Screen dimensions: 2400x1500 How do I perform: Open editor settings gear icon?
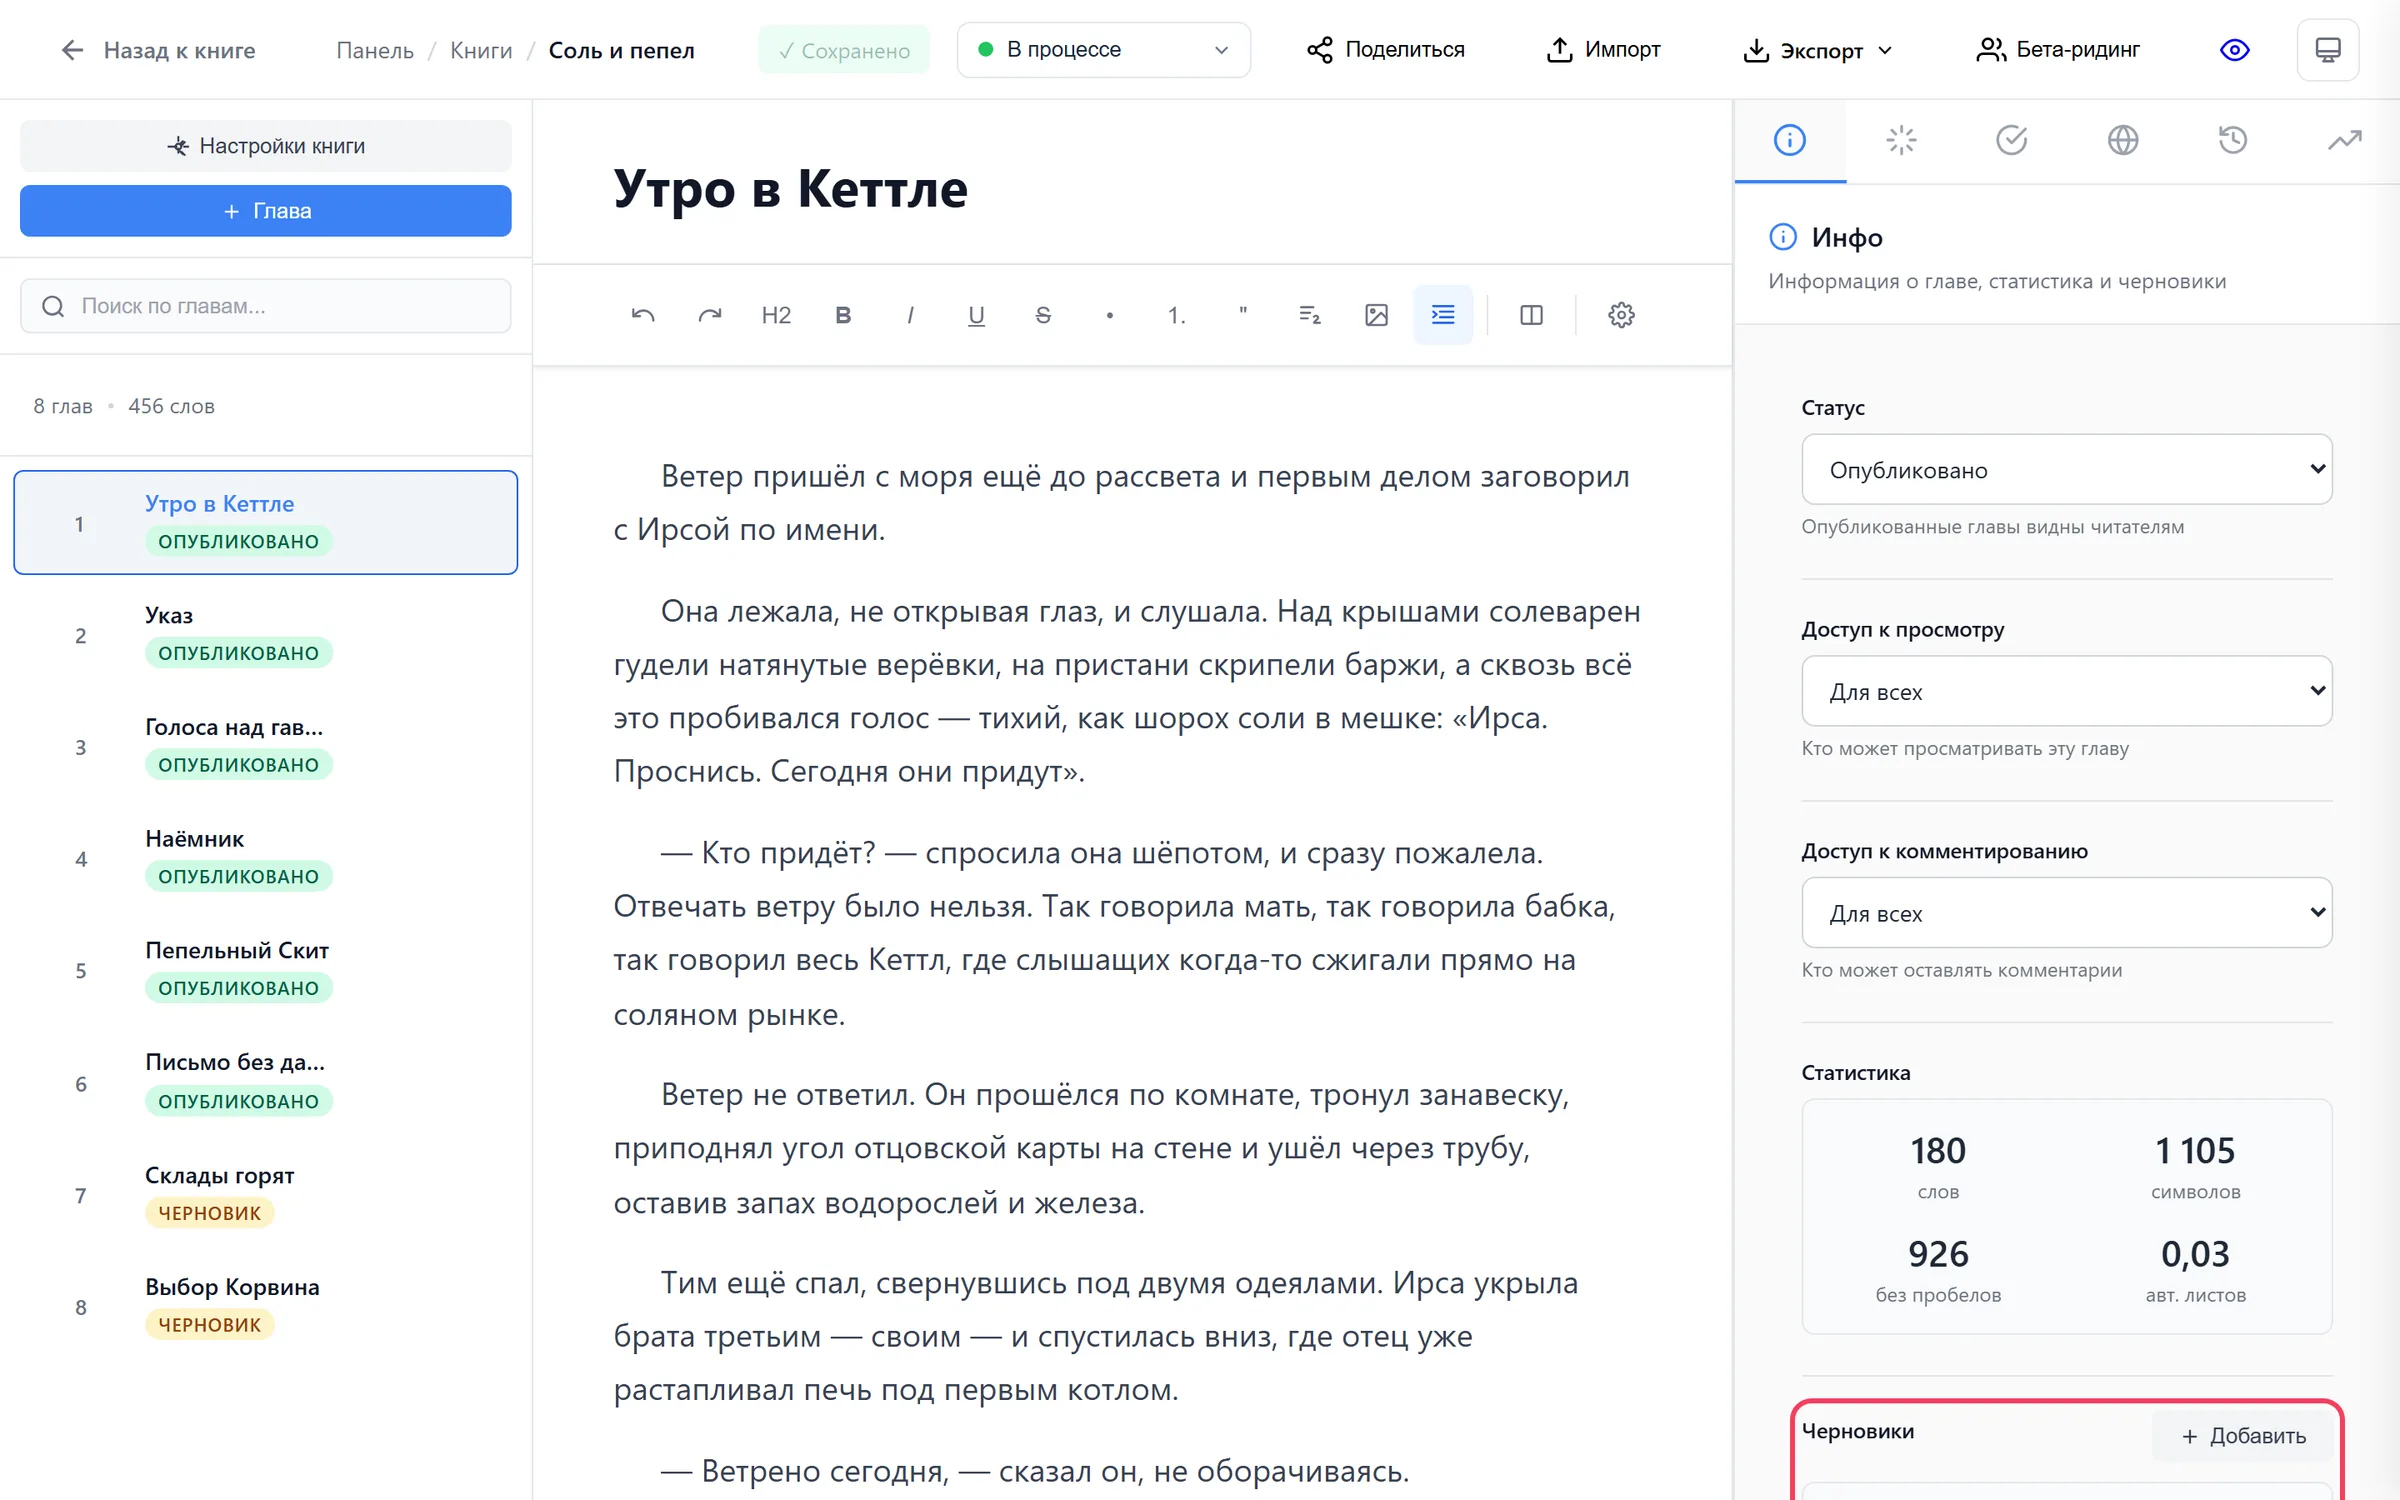pos(1621,315)
